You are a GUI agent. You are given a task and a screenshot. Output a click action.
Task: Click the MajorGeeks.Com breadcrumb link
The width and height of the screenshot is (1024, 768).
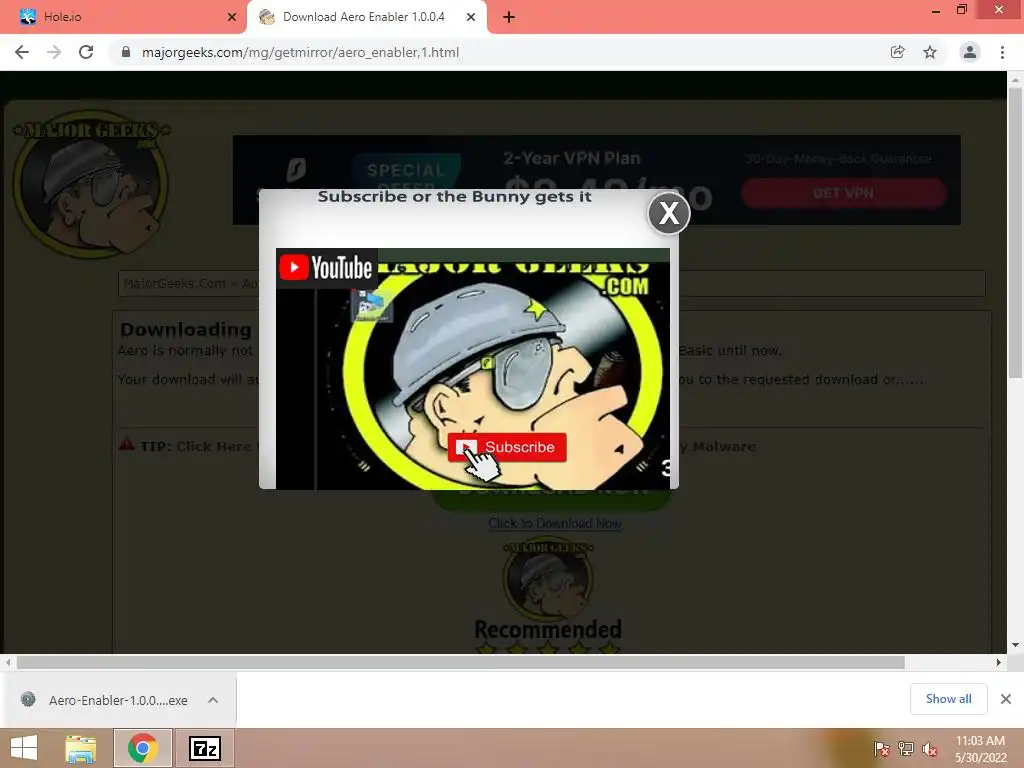click(x=174, y=283)
